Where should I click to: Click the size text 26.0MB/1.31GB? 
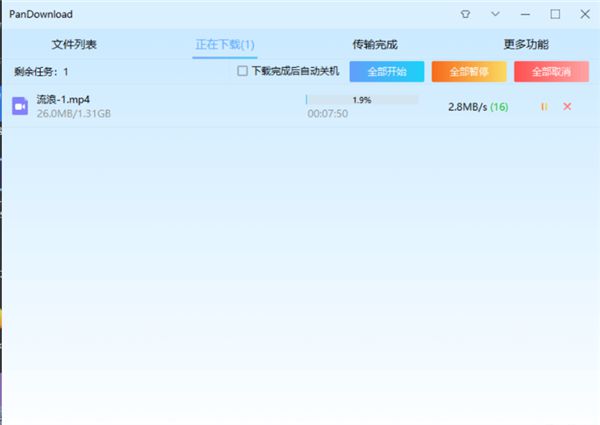(74, 114)
